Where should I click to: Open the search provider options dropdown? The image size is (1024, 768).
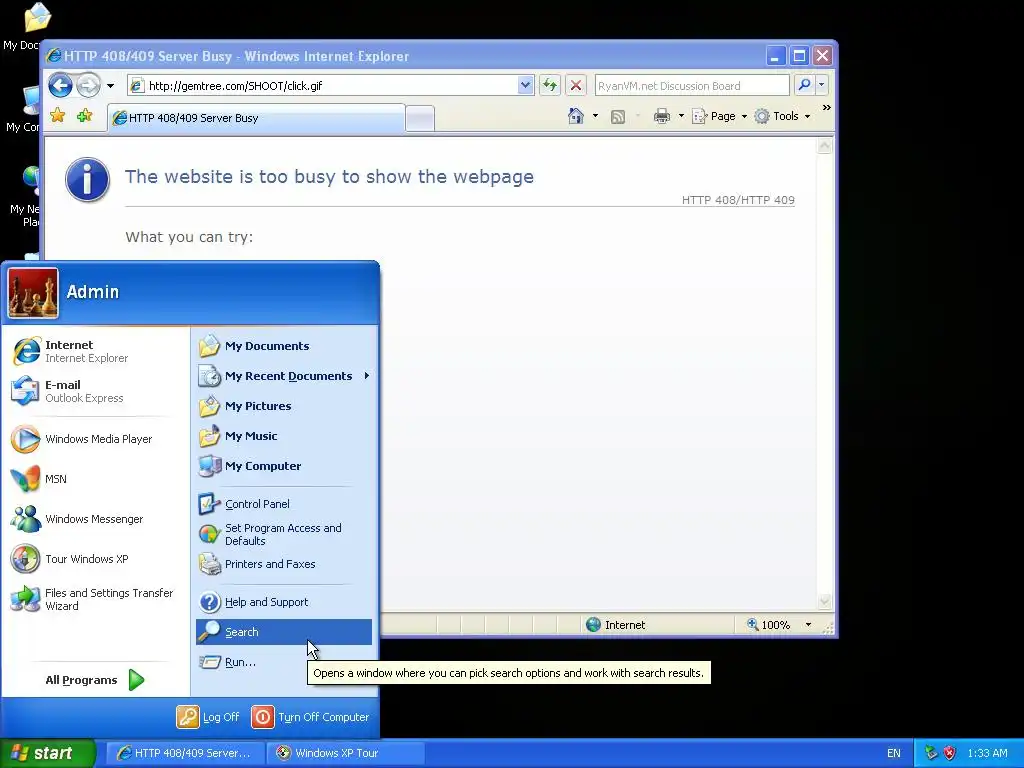point(822,85)
